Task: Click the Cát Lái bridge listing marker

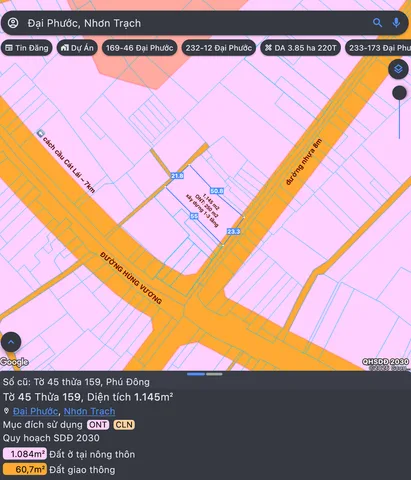Action: click(x=40, y=133)
